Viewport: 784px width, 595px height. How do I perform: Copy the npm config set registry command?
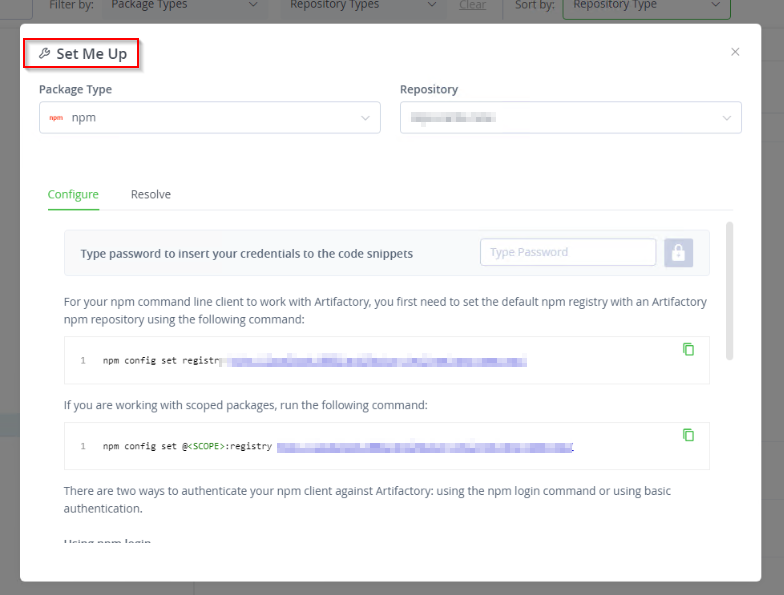688,349
